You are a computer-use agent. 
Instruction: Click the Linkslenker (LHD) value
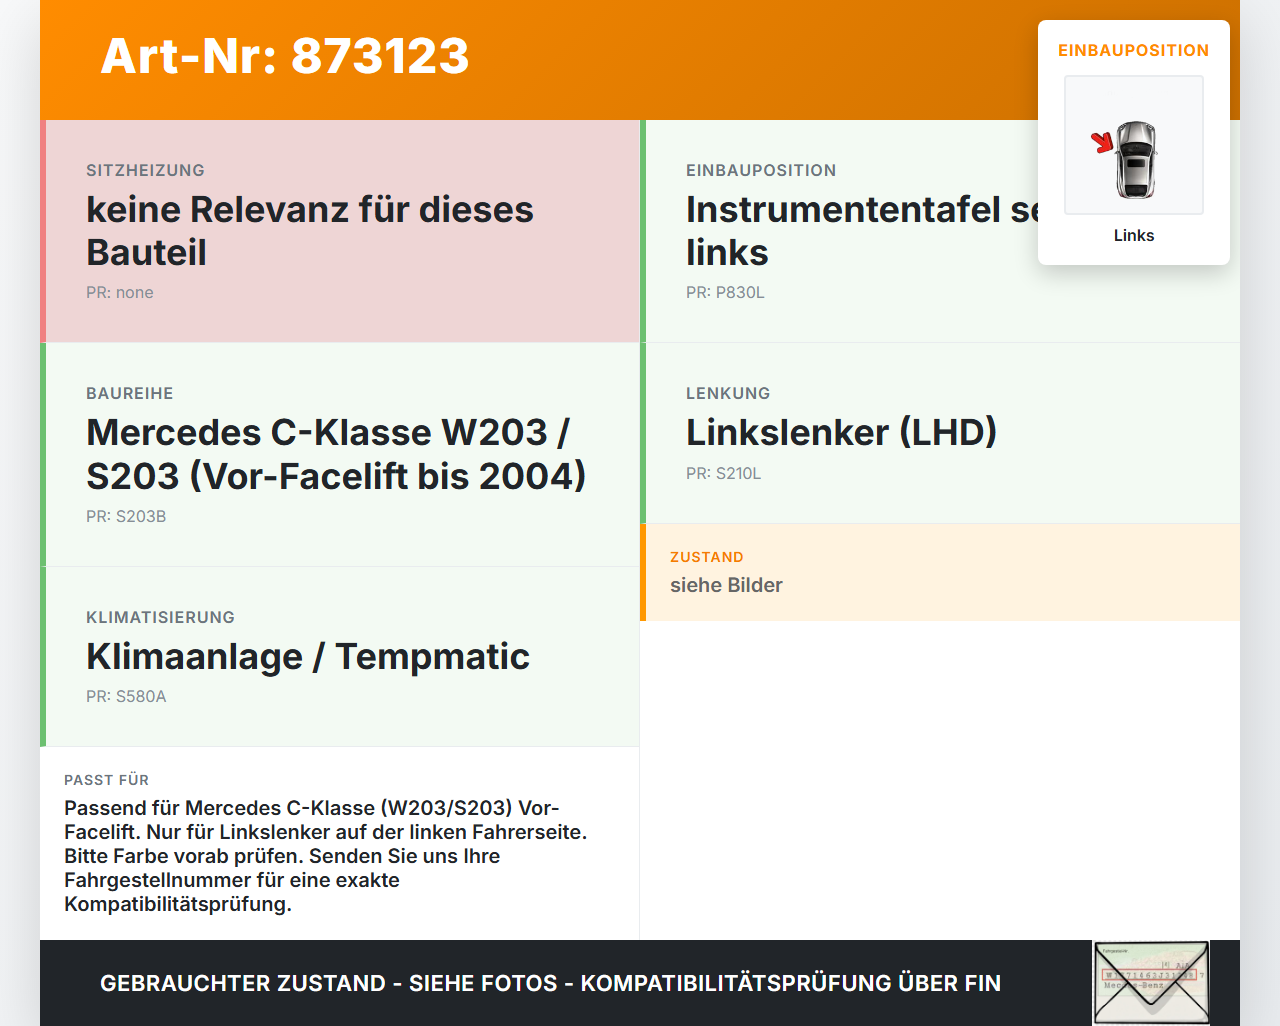pyautogui.click(x=841, y=432)
